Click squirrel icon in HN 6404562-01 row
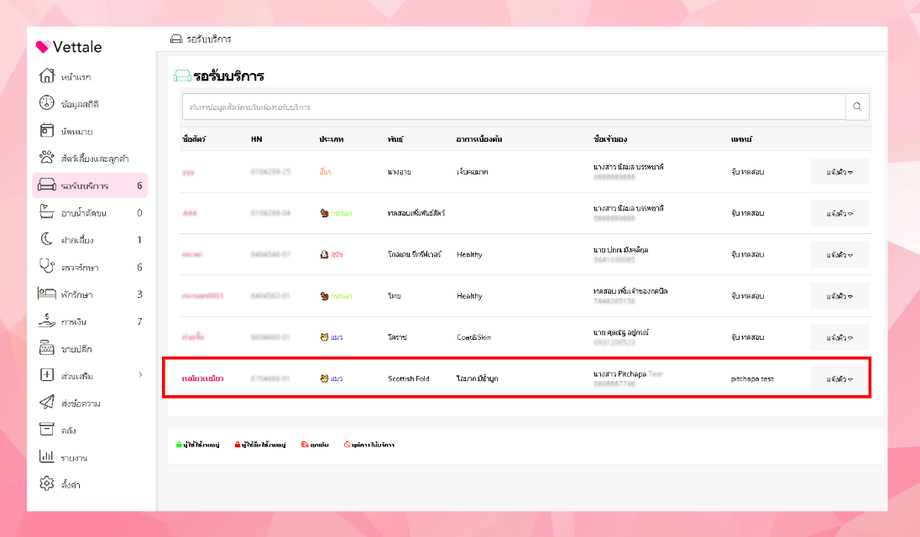The width and height of the screenshot is (920, 537). (324, 296)
